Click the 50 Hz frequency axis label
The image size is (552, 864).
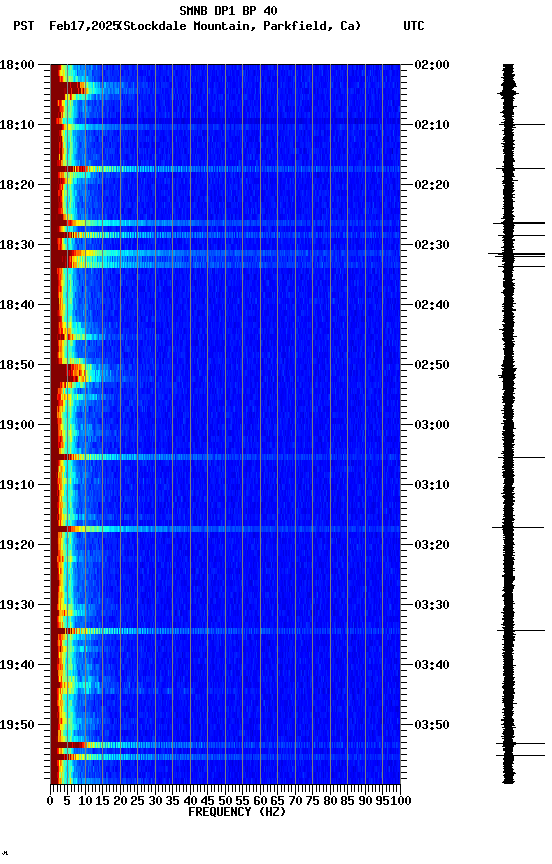click(225, 801)
